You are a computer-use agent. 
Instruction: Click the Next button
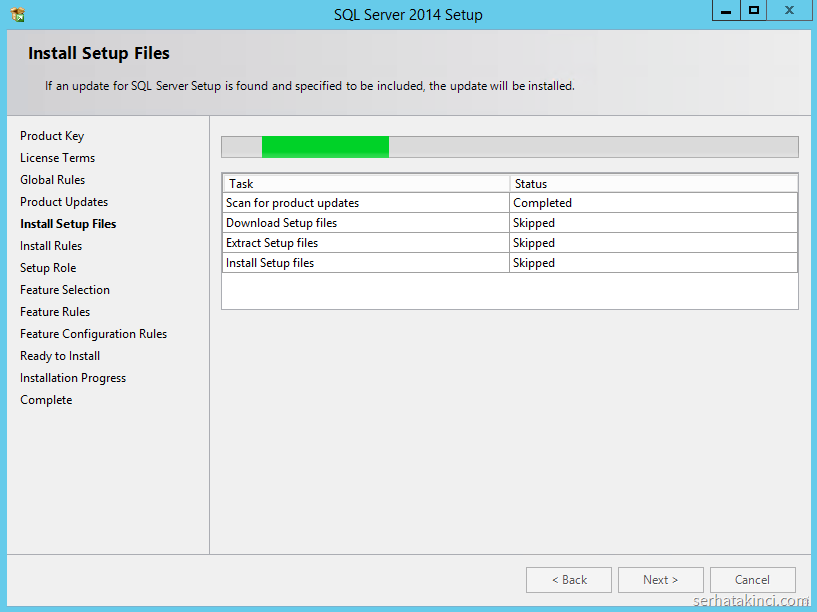(x=660, y=580)
